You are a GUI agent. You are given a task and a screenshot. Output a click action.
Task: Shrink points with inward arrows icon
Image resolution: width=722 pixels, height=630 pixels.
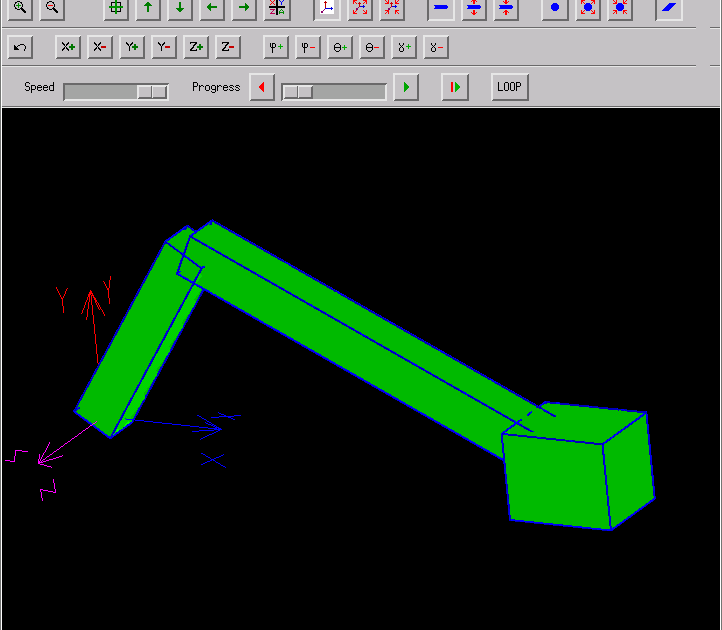click(x=620, y=8)
